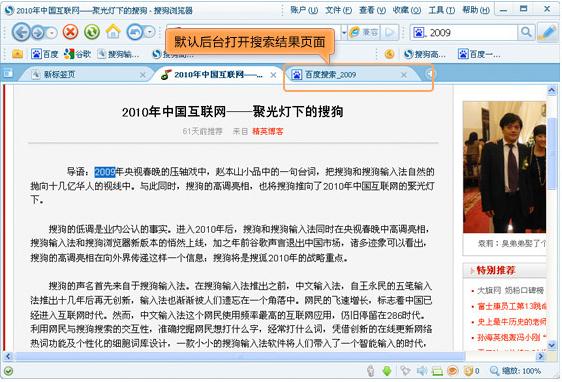
Task: Open the 富士康员工第13跳 link
Action: point(512,306)
